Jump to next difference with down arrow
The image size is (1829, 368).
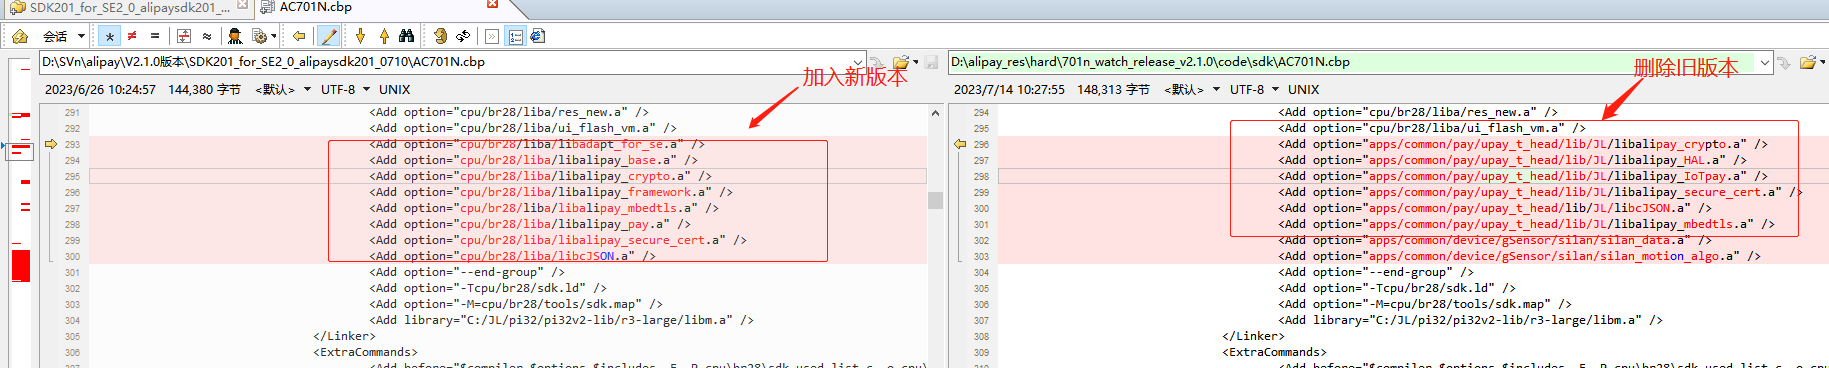point(361,36)
